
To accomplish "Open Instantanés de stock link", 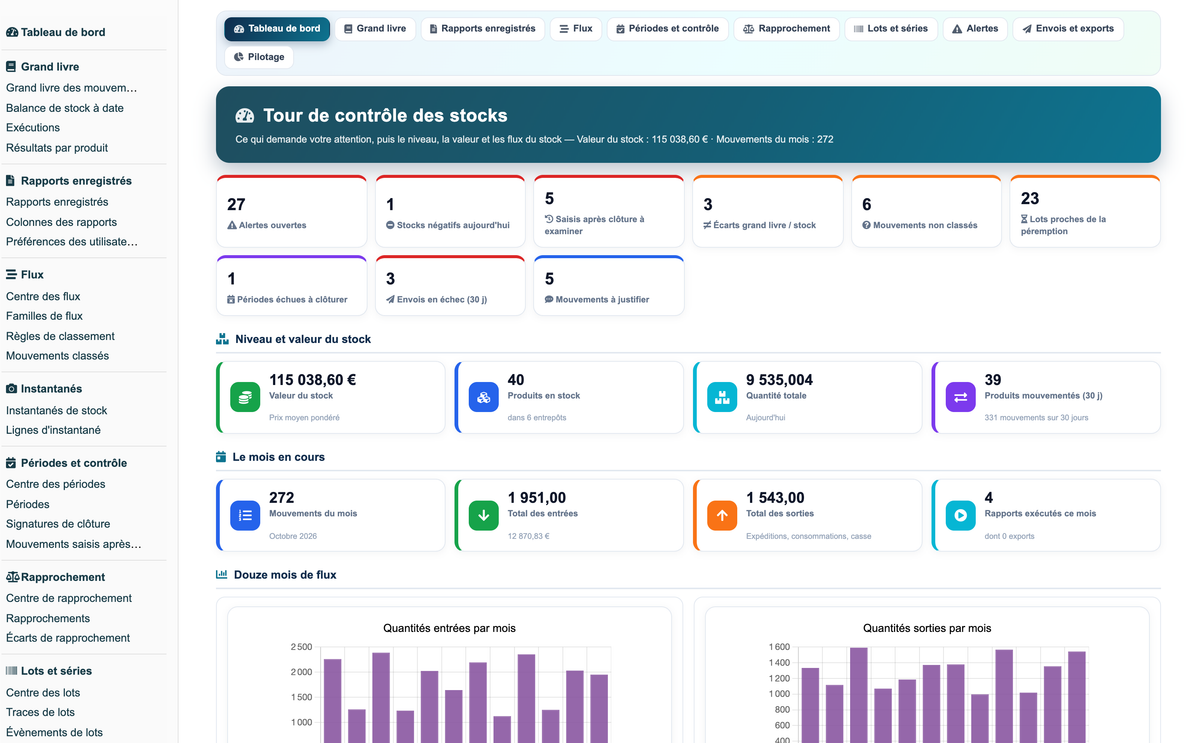I will 56,410.
